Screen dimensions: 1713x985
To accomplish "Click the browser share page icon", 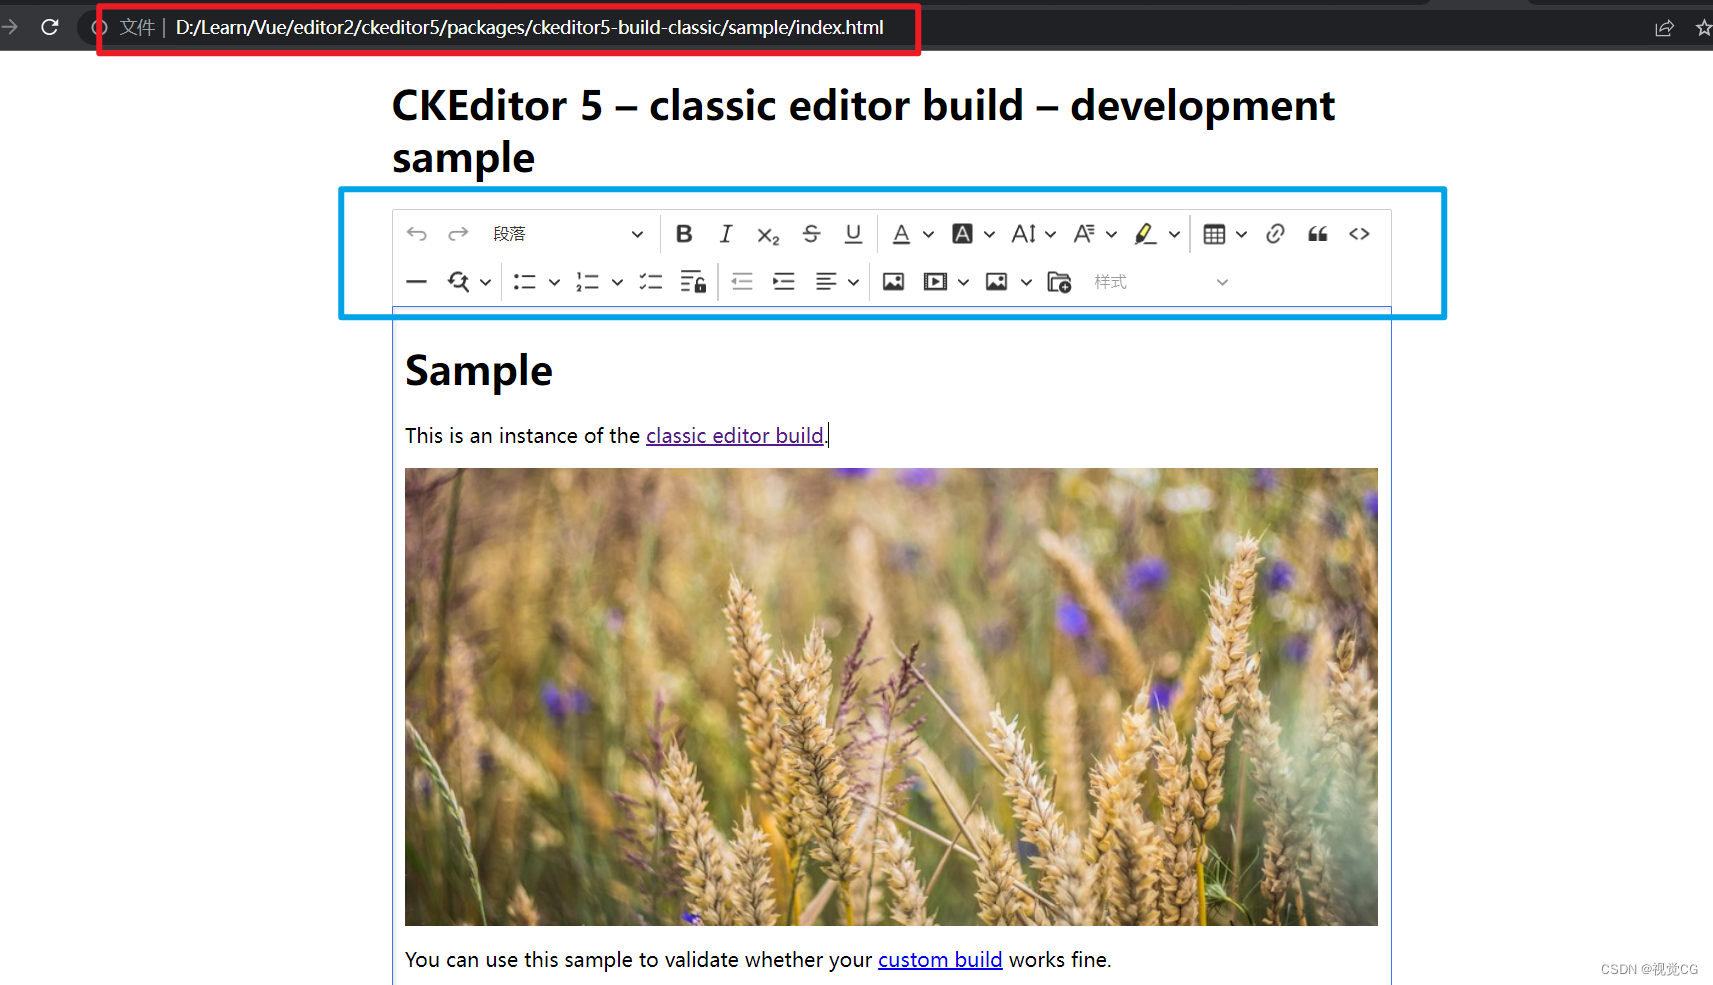I will pyautogui.click(x=1664, y=28).
